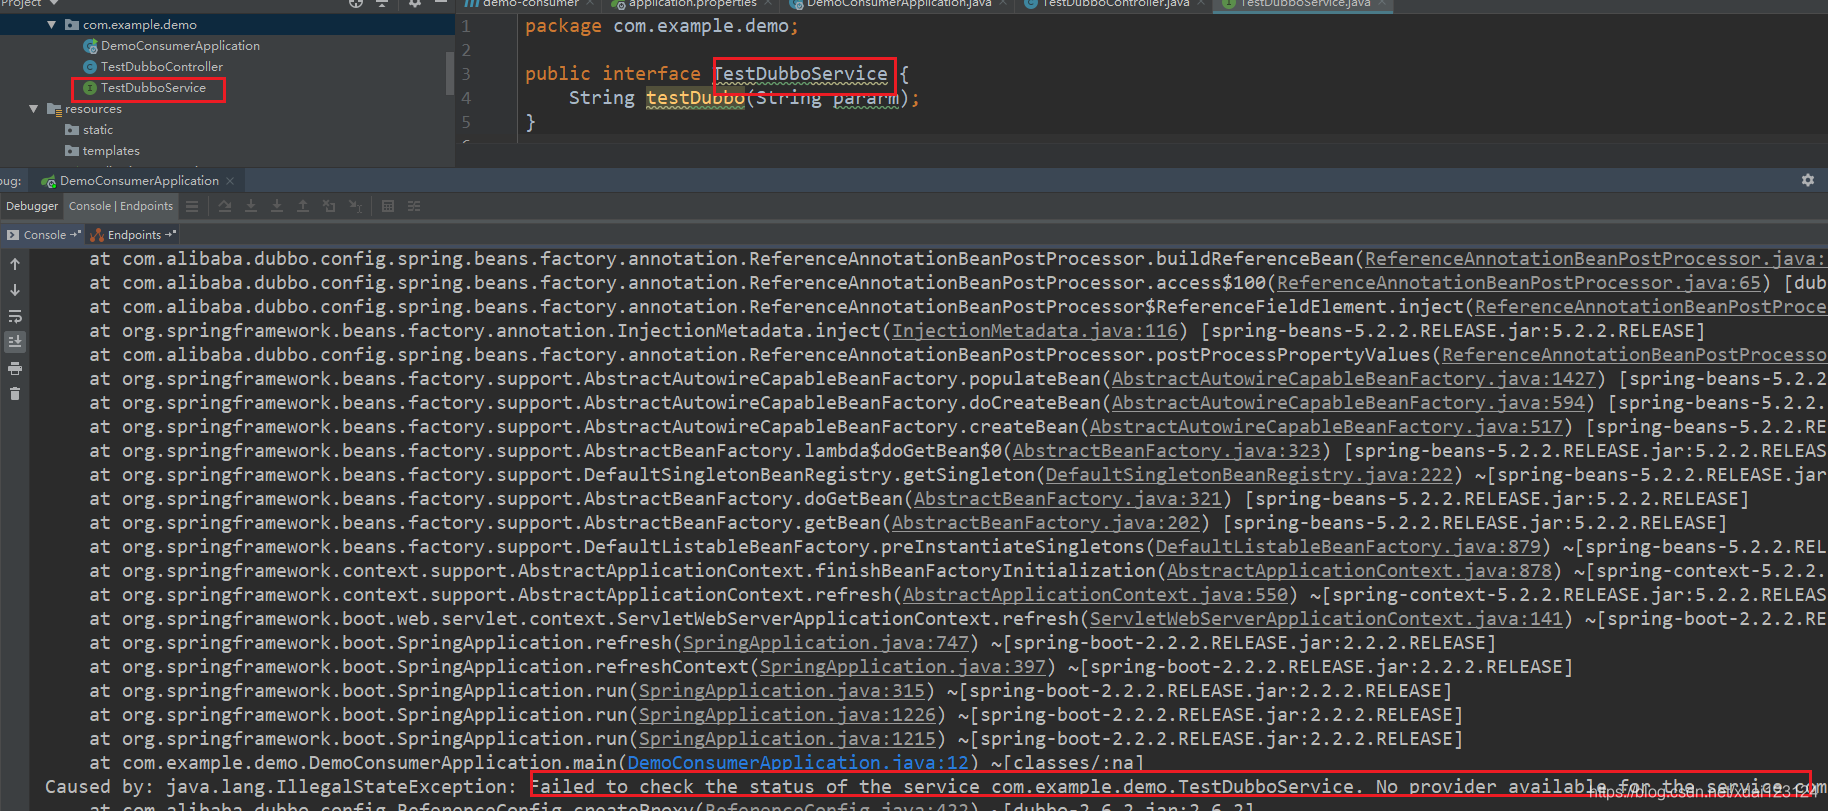Switch to the Console | Endpoints tab

(x=121, y=206)
